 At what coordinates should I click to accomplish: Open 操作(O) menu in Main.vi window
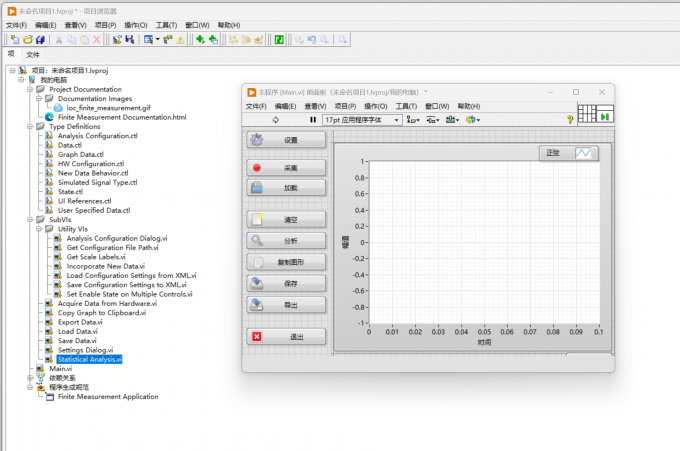(376, 106)
